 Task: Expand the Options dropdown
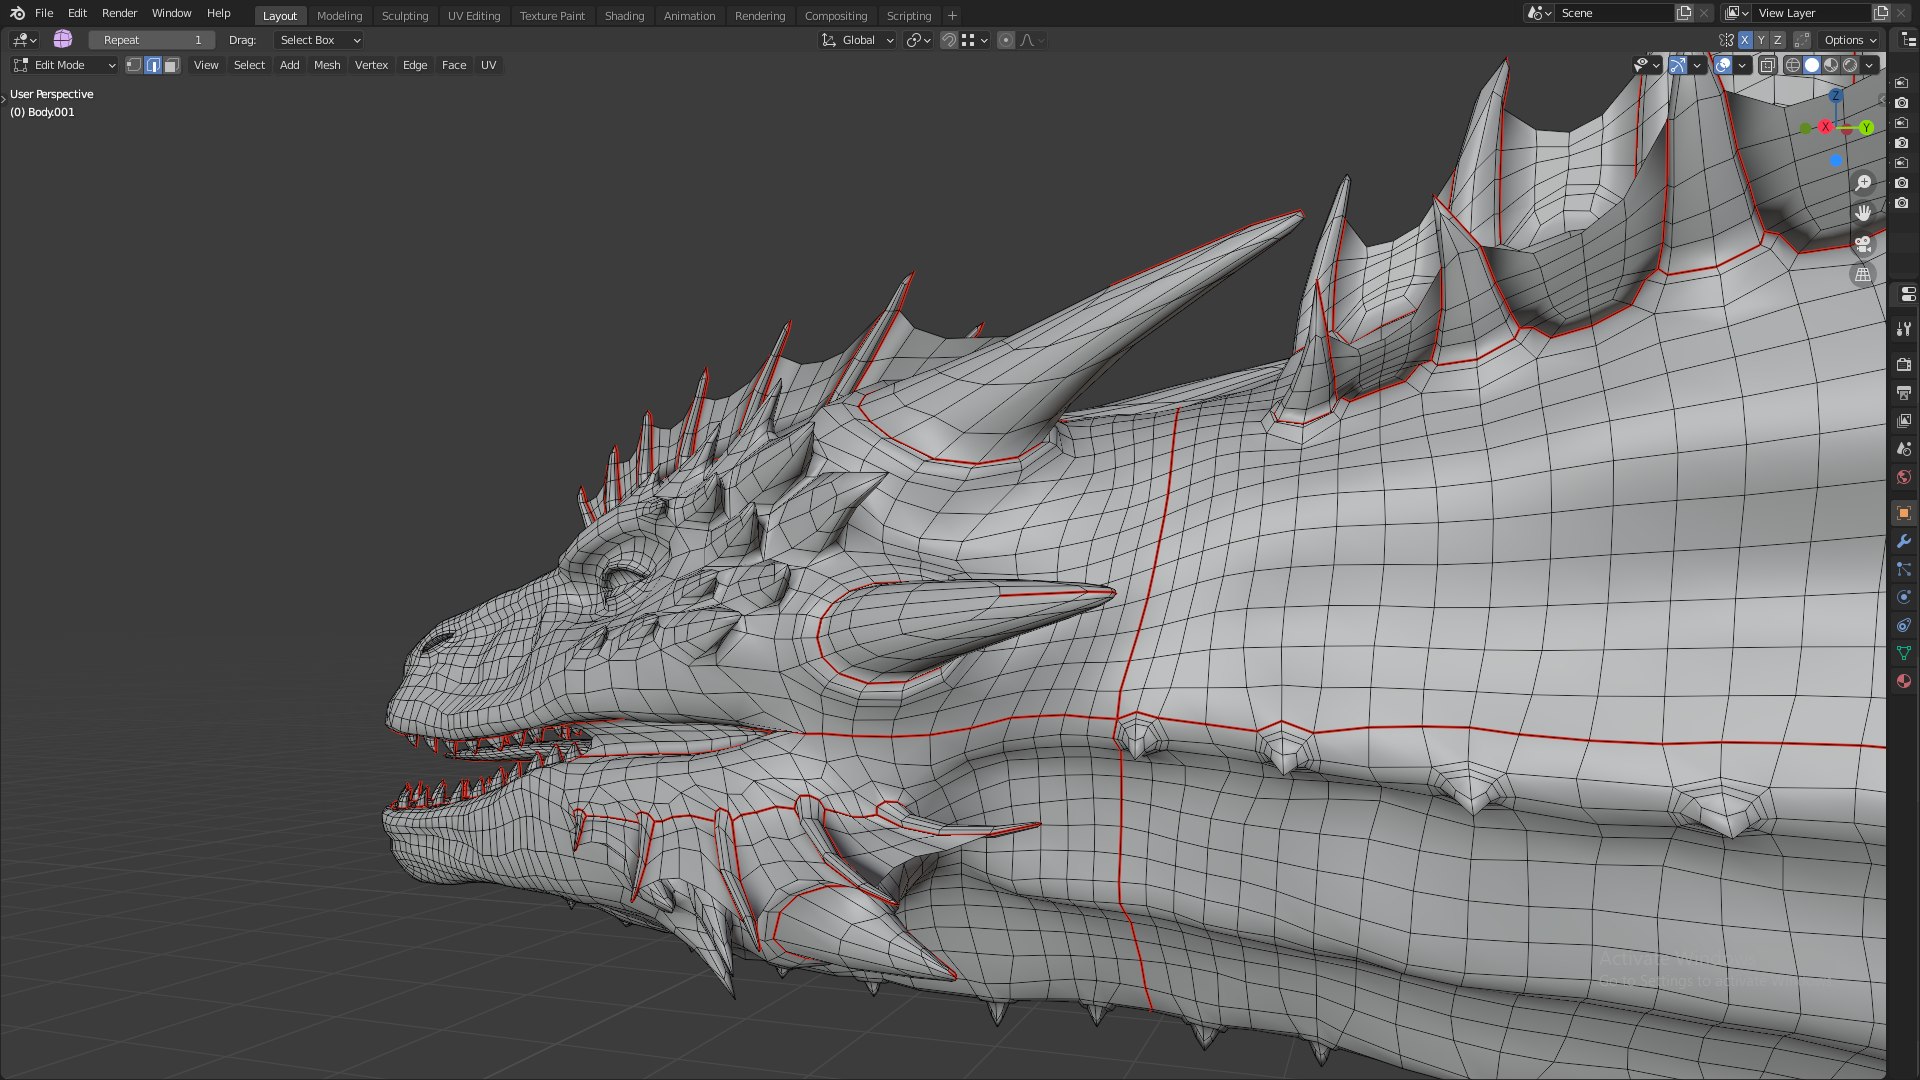coord(1849,40)
